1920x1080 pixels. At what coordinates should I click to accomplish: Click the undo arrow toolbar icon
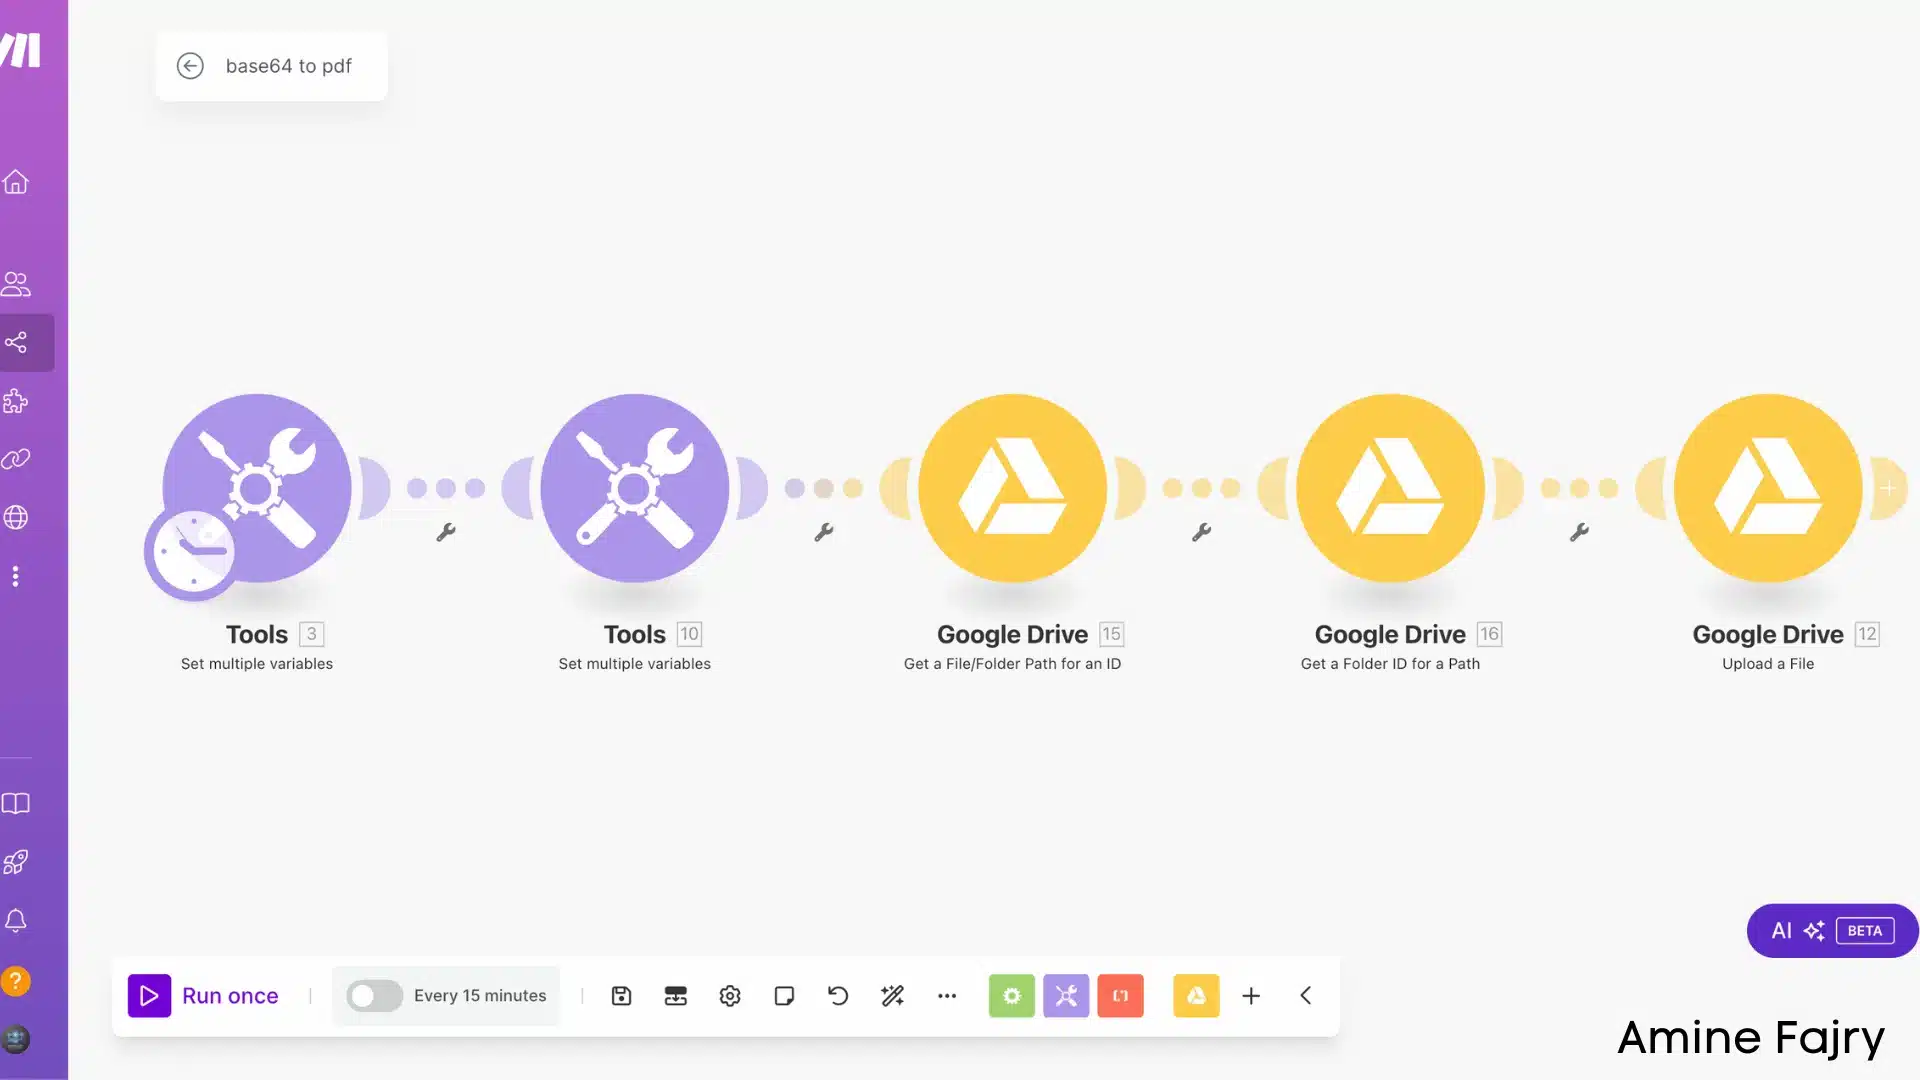click(839, 996)
